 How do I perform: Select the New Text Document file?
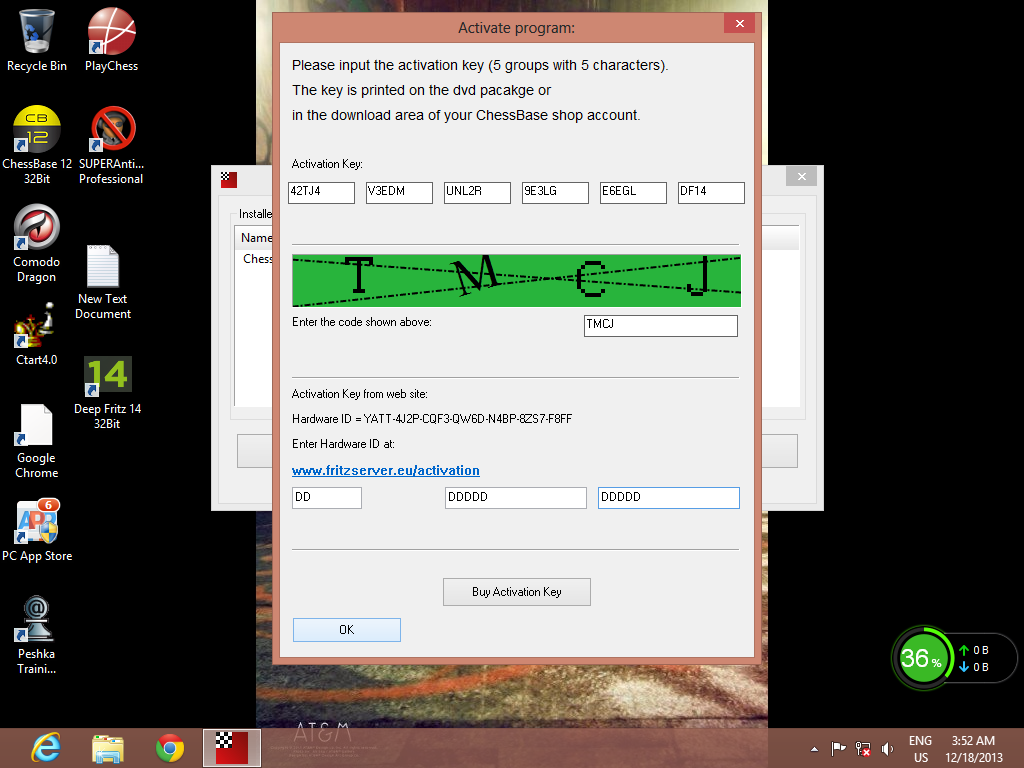[x=103, y=282]
